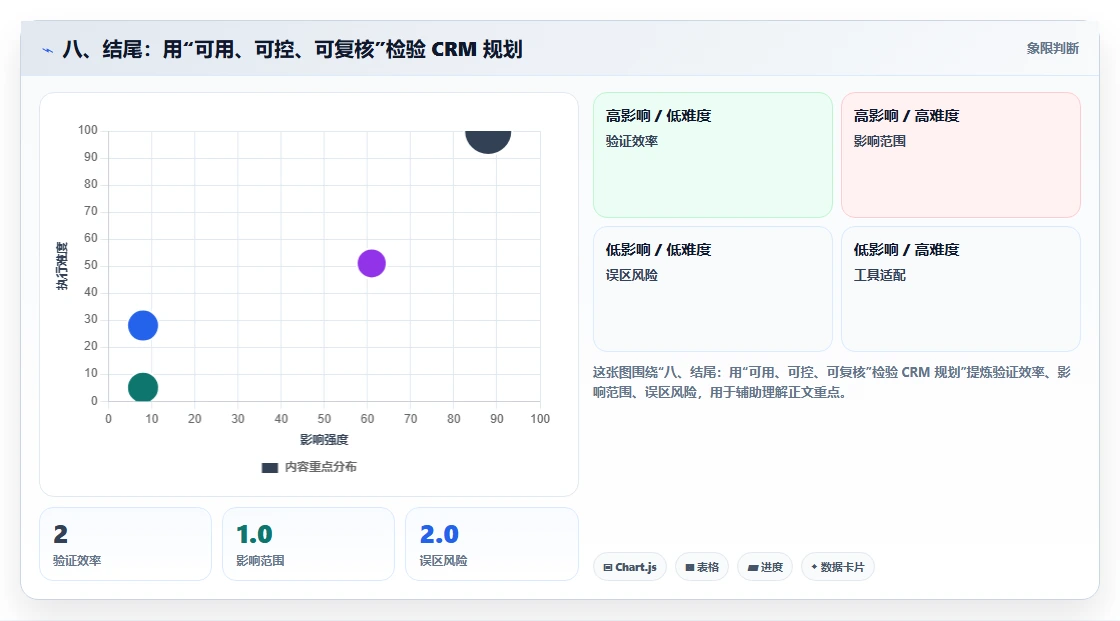Viewport: 1120px width, 621px height.
Task: Click the x-axis tick label 50
Action: 324,419
